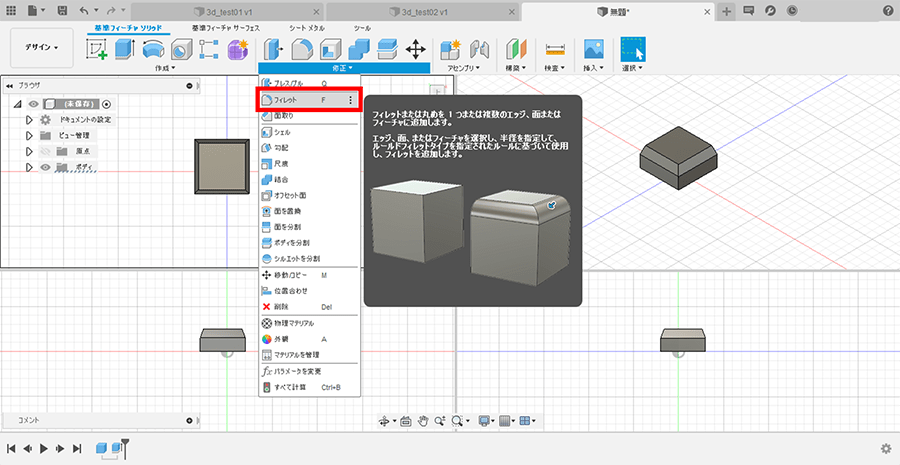
Task: Toggle visibility eye of 原点 folder
Action: (x=45, y=151)
